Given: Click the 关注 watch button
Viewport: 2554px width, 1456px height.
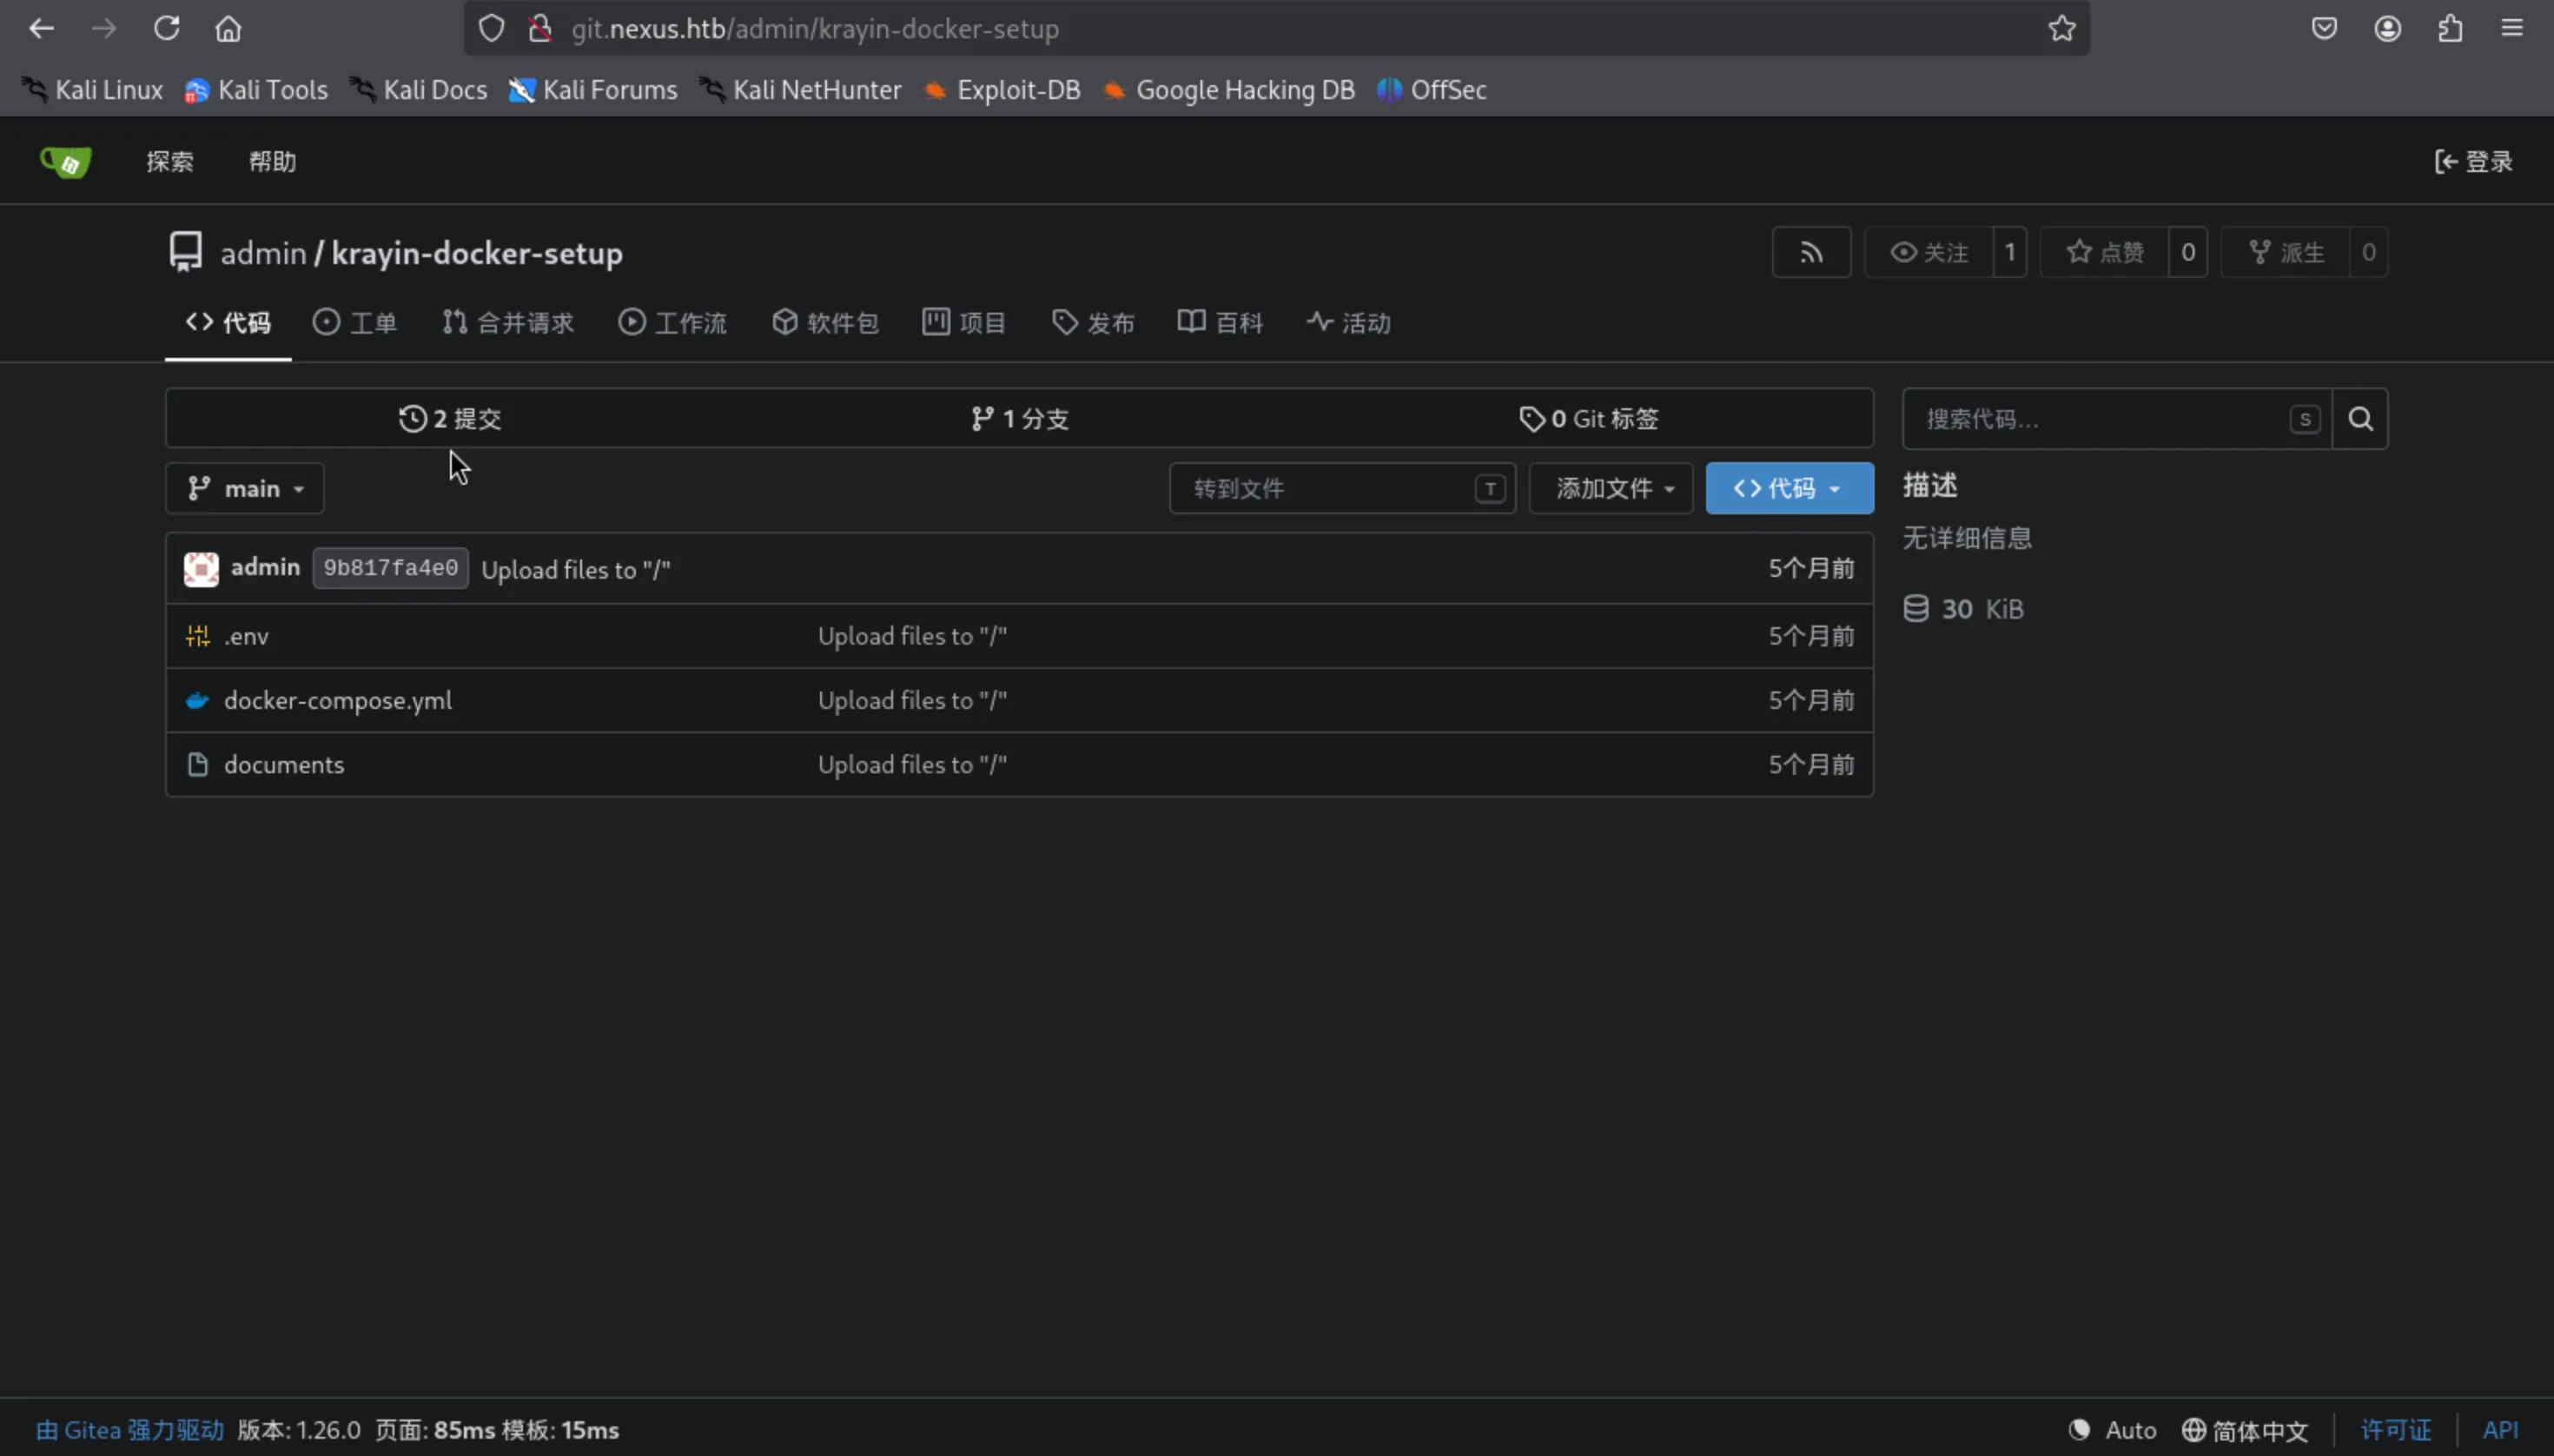Looking at the screenshot, I should [1929, 252].
